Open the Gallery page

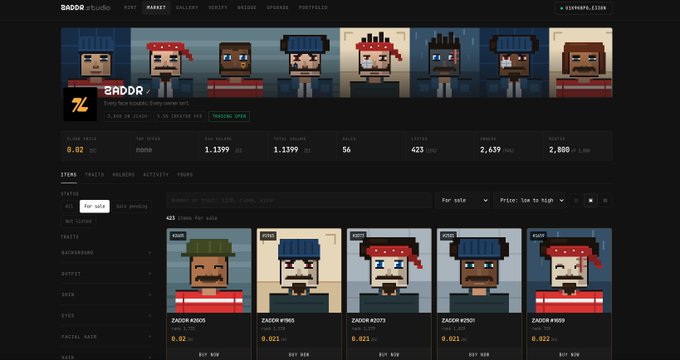[187, 8]
